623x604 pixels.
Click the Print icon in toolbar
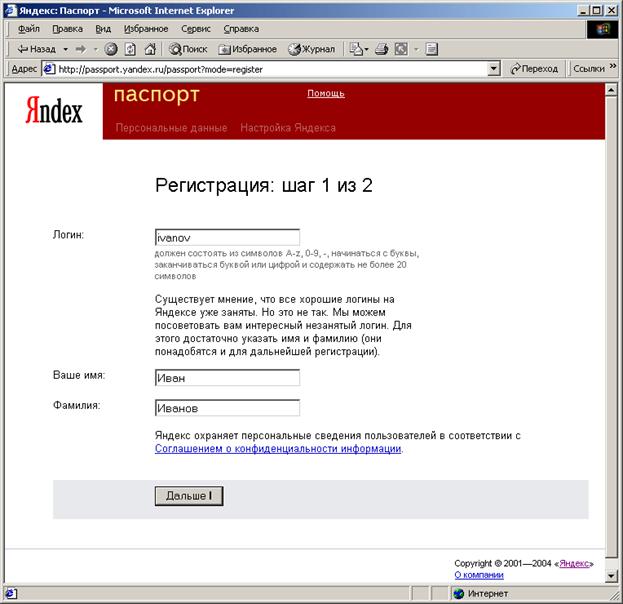tap(384, 48)
